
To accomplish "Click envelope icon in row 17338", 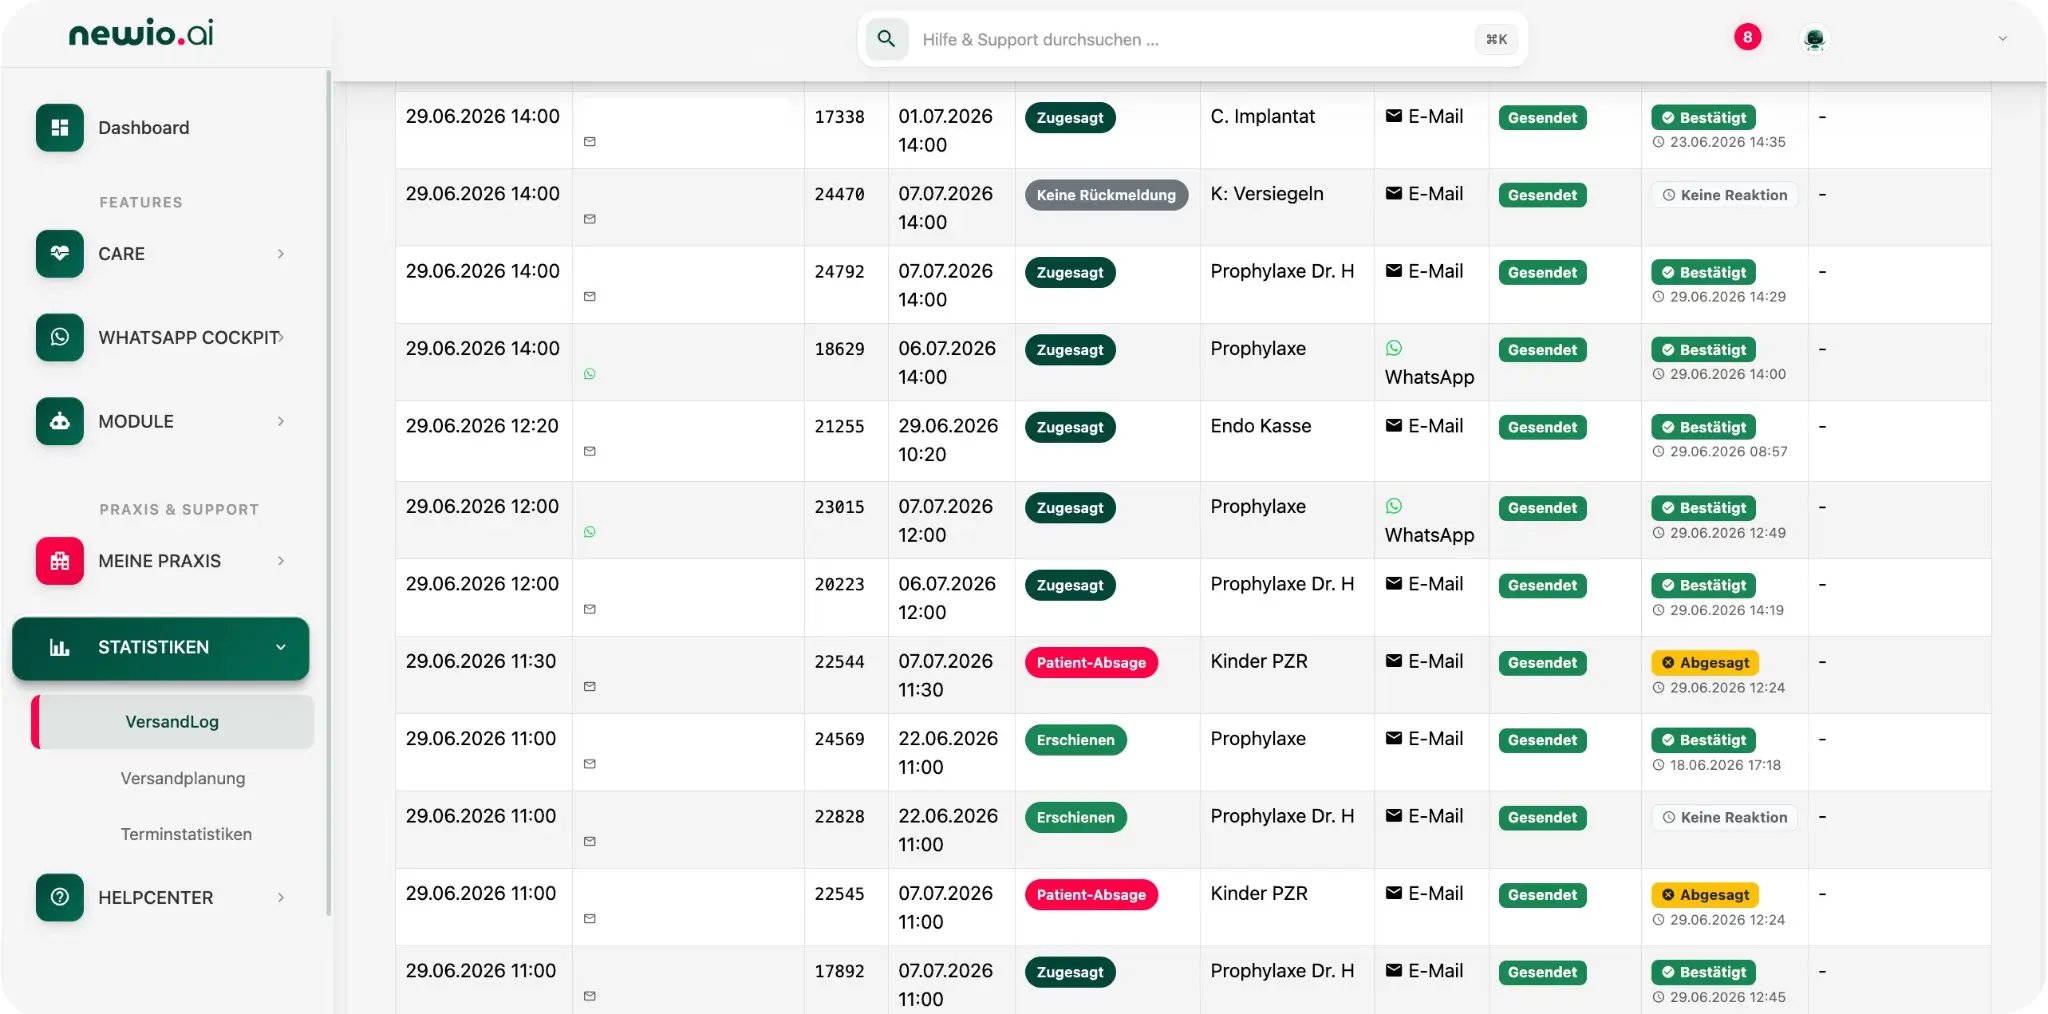I will tap(1394, 116).
